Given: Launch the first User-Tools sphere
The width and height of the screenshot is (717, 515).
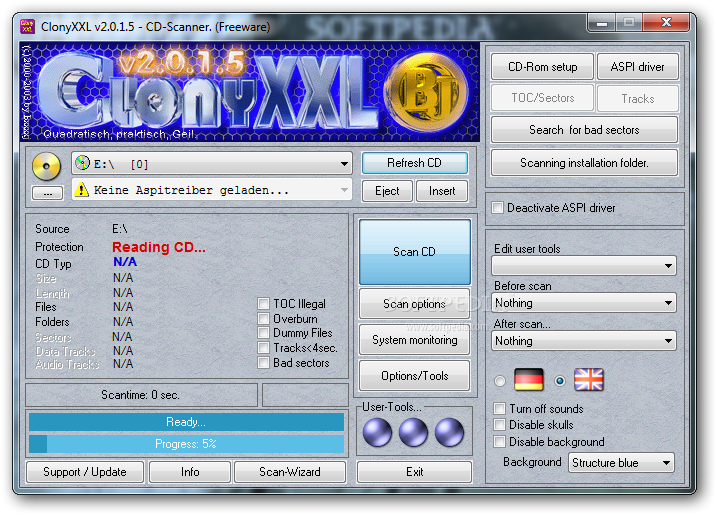Looking at the screenshot, I should coord(377,432).
